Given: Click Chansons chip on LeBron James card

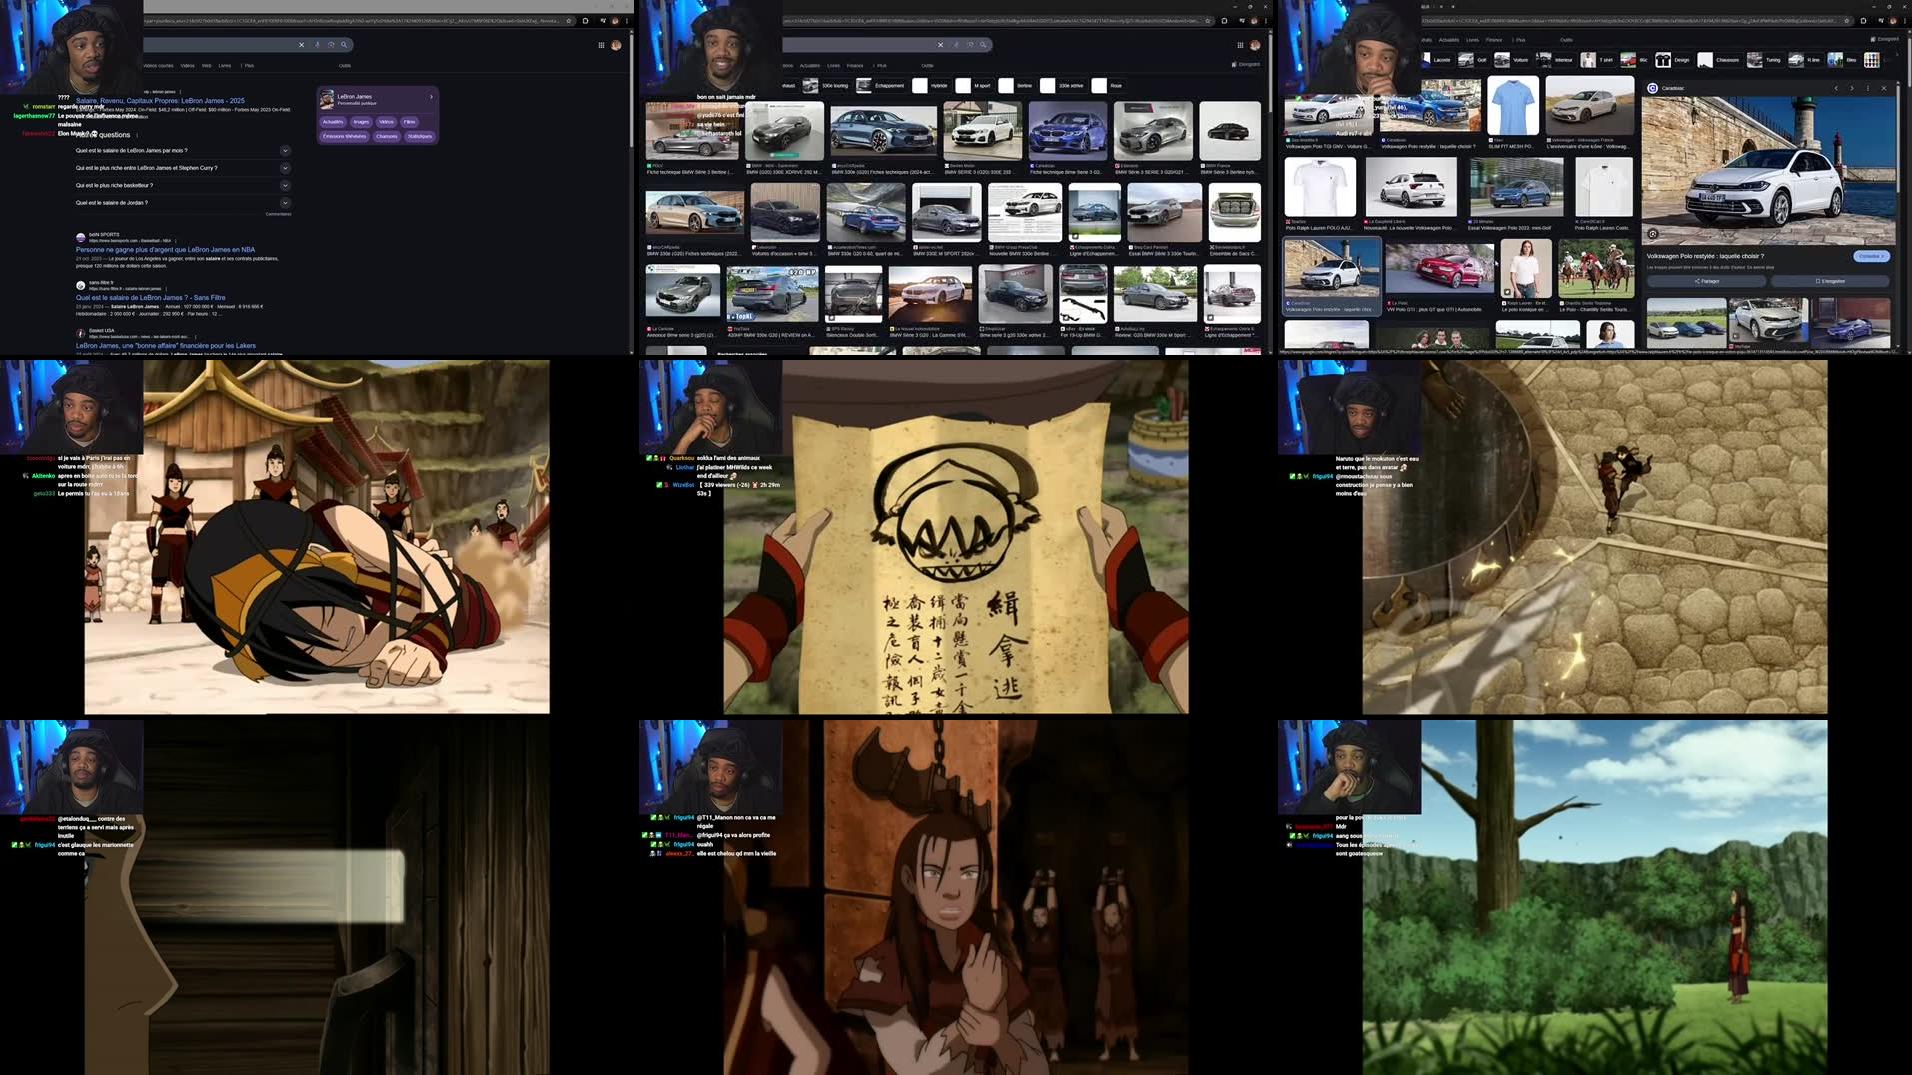Looking at the screenshot, I should [387, 136].
